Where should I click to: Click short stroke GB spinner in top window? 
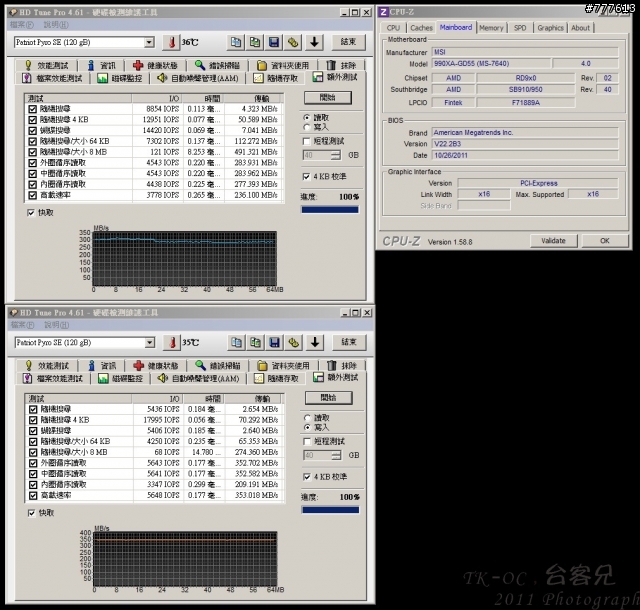[x=336, y=155]
